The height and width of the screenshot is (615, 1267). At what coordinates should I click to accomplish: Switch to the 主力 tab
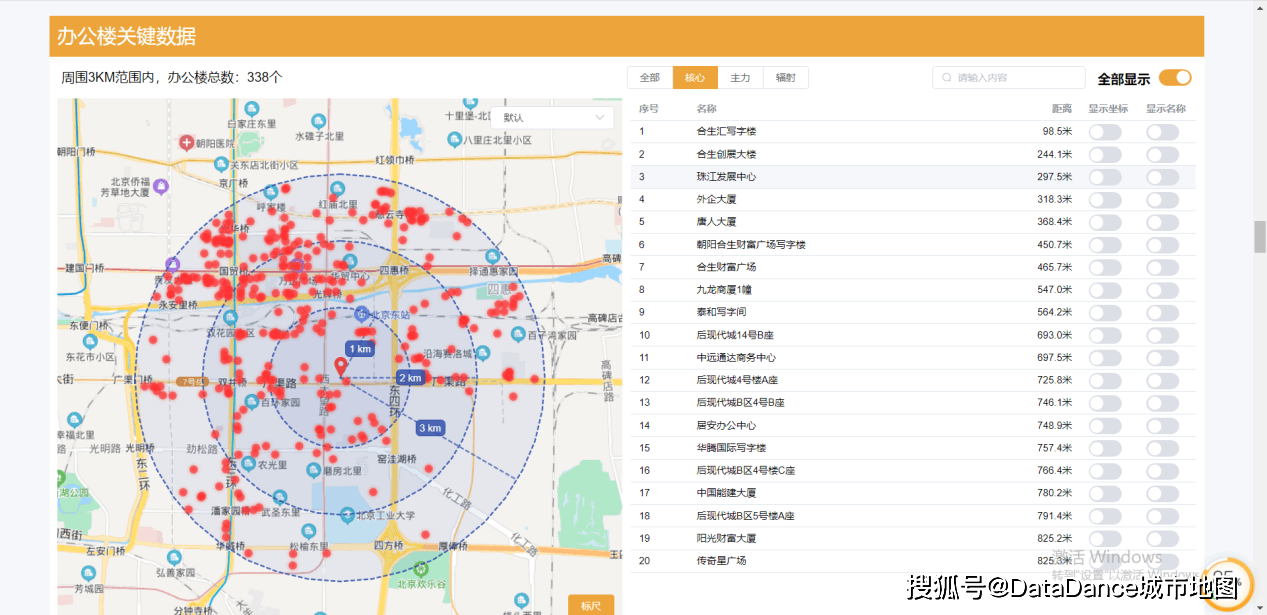pyautogui.click(x=740, y=78)
